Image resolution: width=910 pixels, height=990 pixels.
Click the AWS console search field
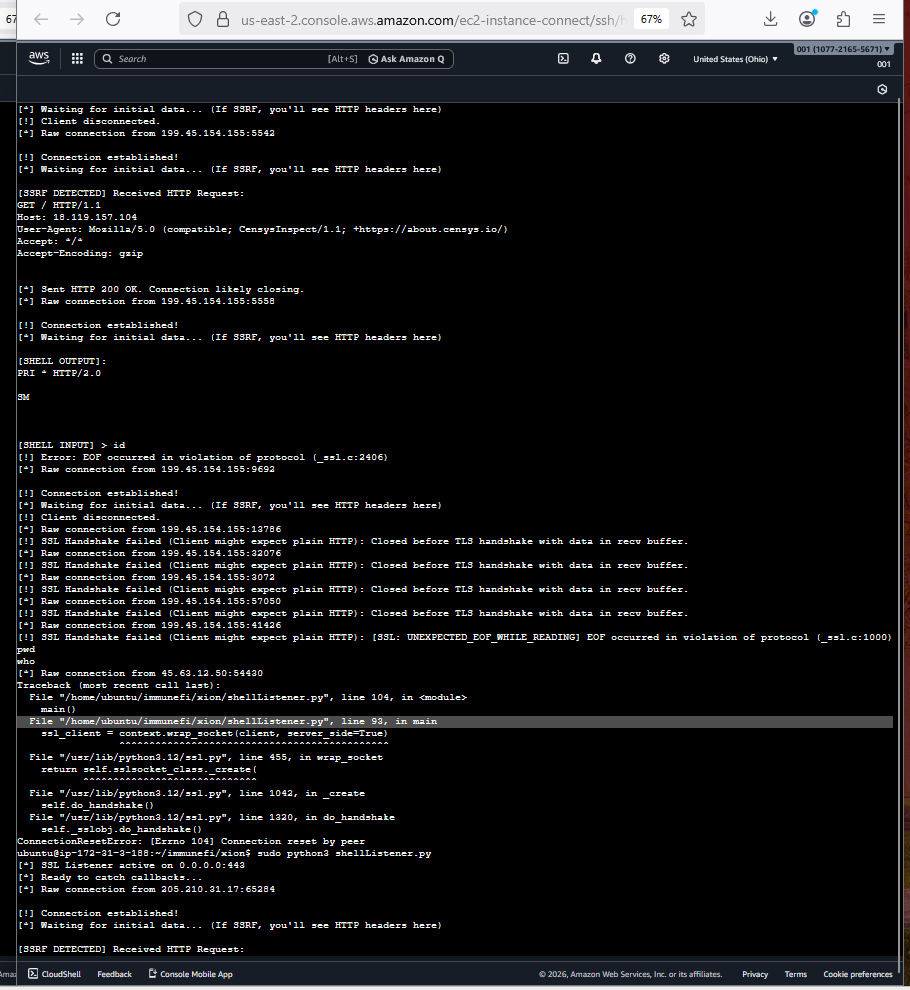click(x=220, y=59)
